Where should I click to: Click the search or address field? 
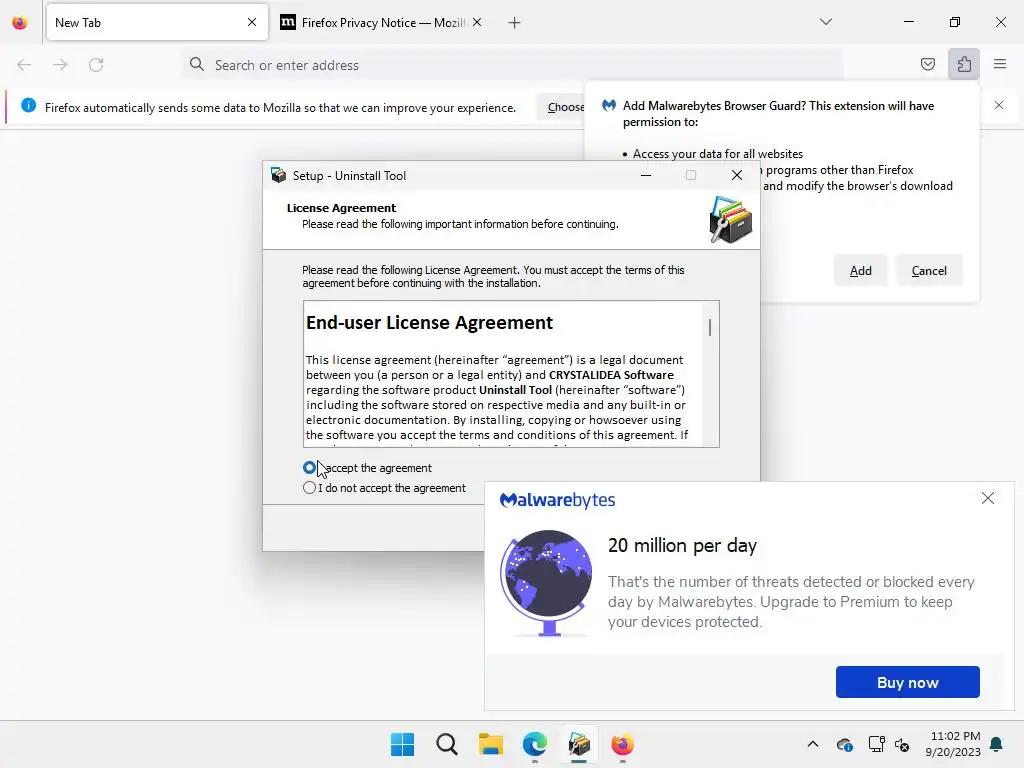coord(512,65)
